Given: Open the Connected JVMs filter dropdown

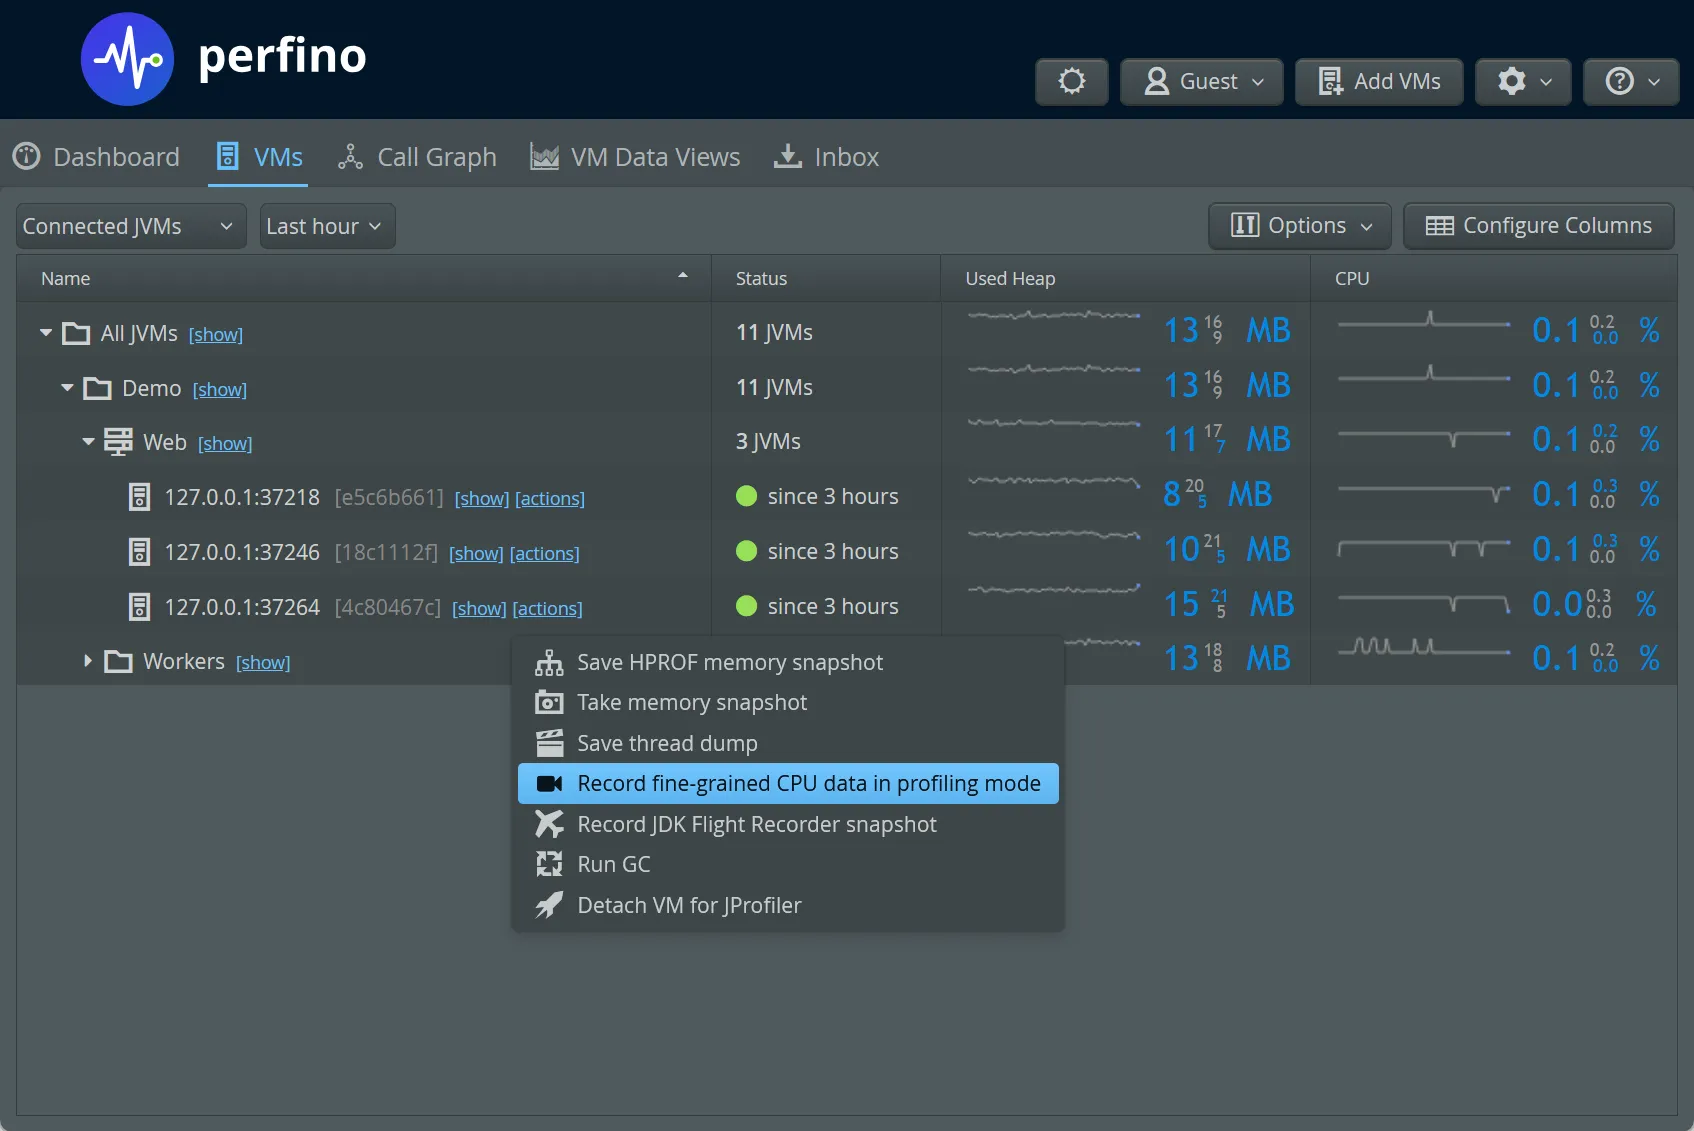Looking at the screenshot, I should 130,226.
